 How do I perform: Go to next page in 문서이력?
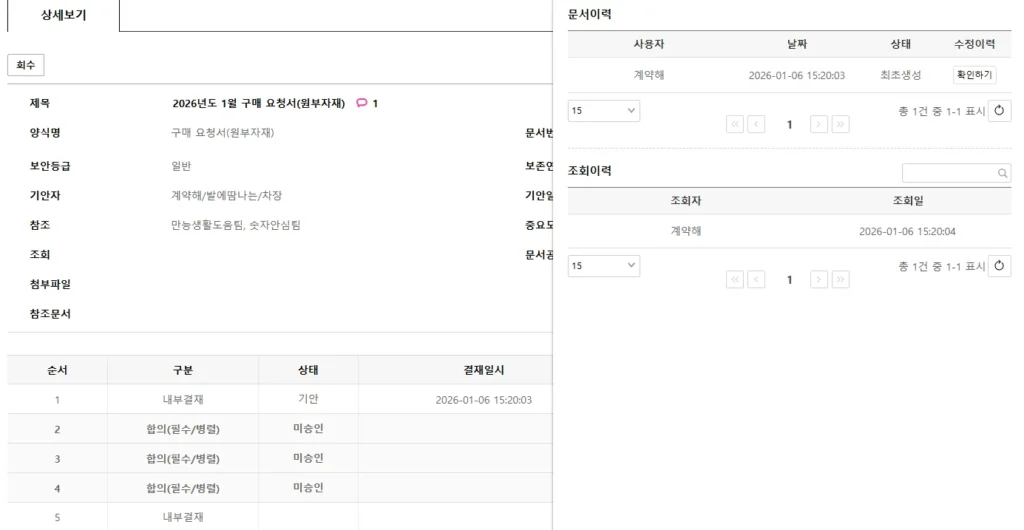(x=819, y=124)
